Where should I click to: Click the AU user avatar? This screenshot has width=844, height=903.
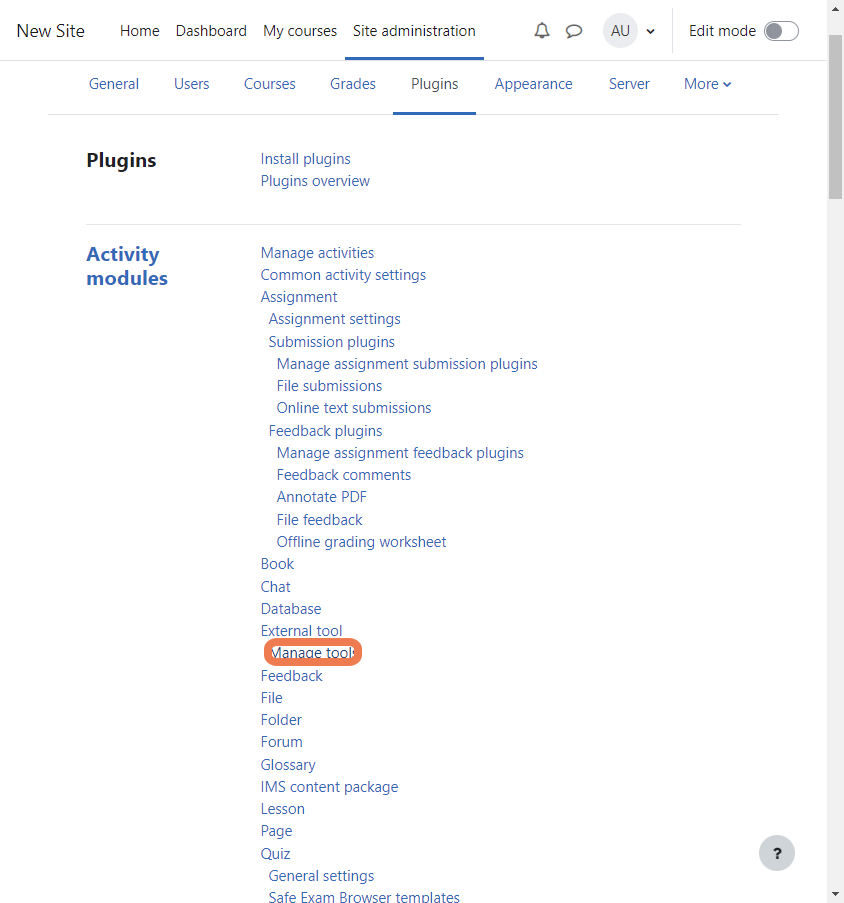point(620,31)
